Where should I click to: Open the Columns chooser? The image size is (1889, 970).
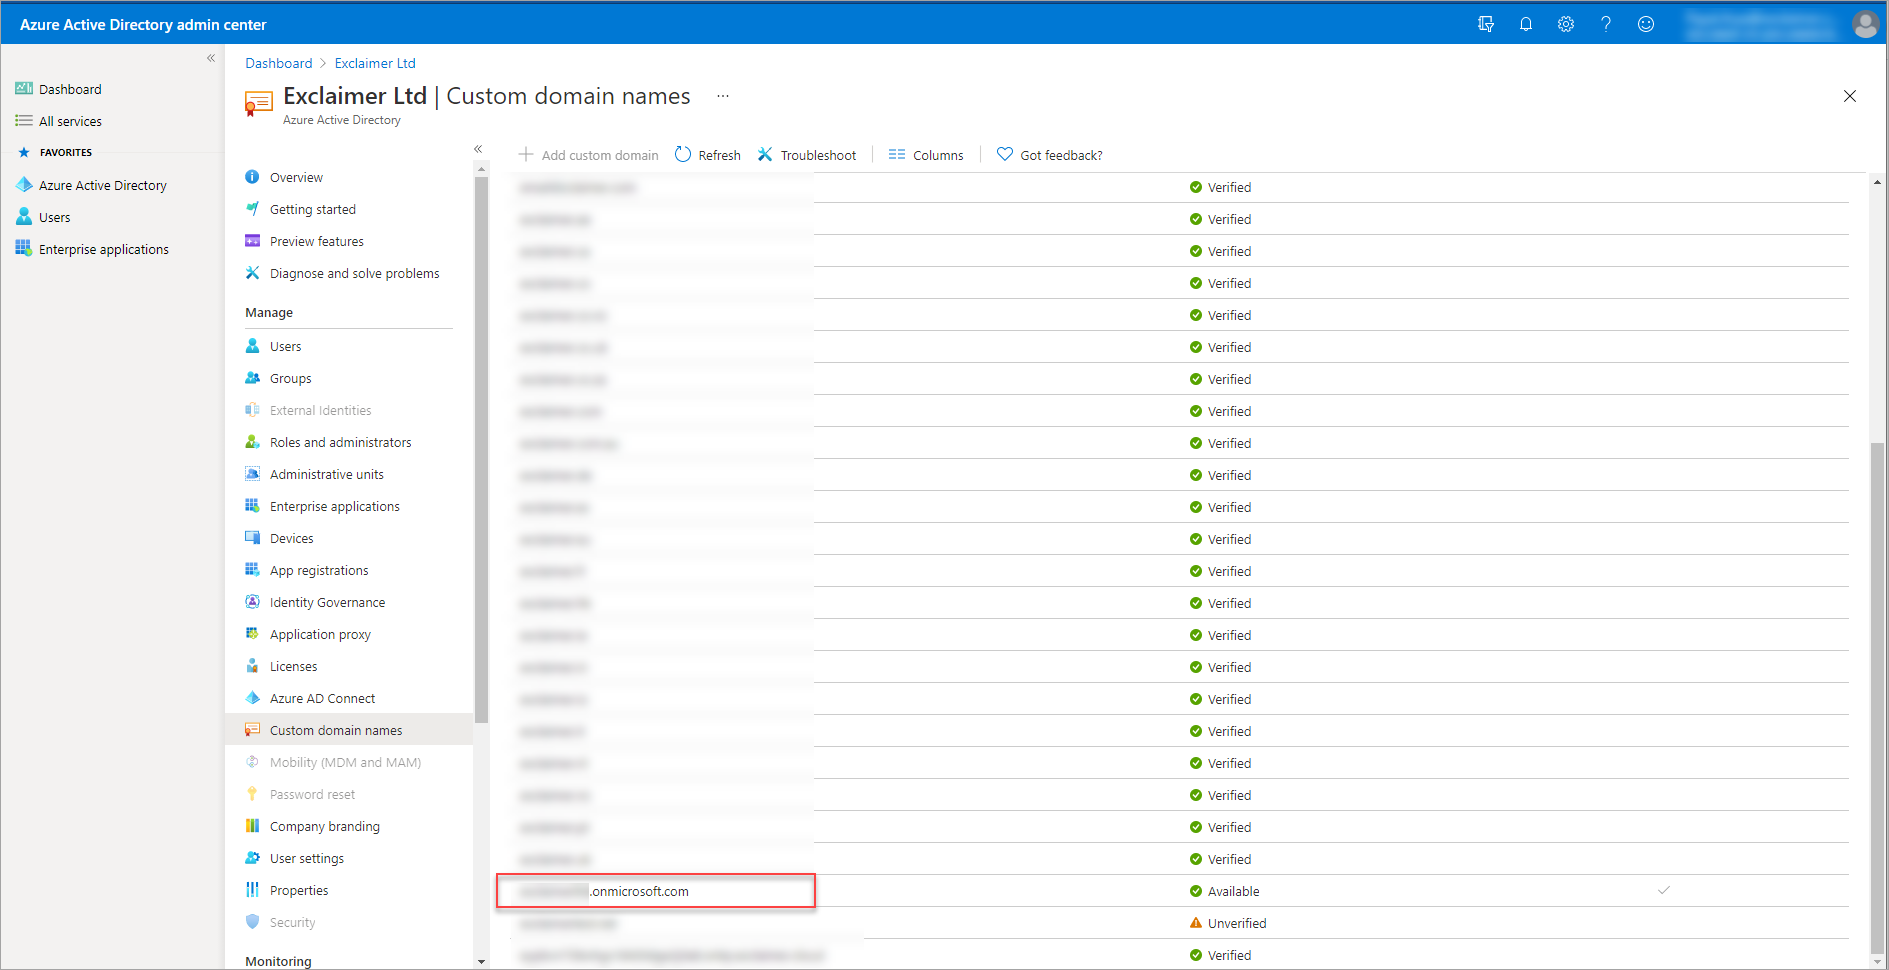click(926, 155)
